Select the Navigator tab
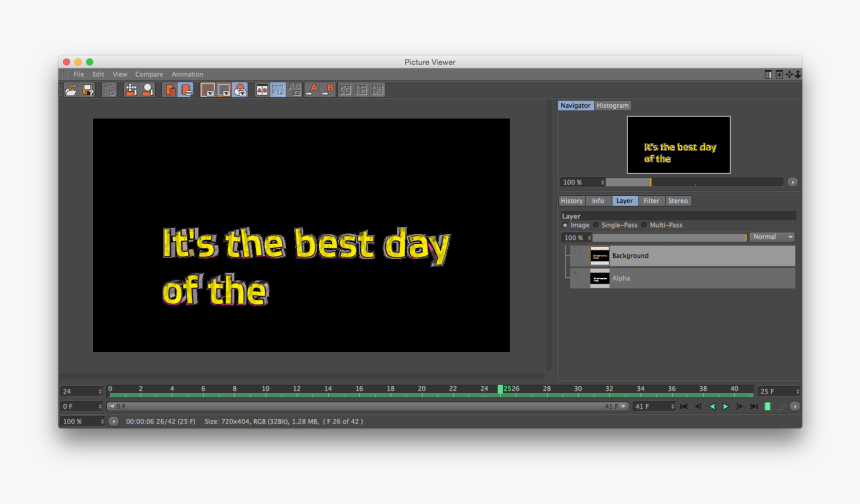This screenshot has height=504, width=860. [575, 105]
